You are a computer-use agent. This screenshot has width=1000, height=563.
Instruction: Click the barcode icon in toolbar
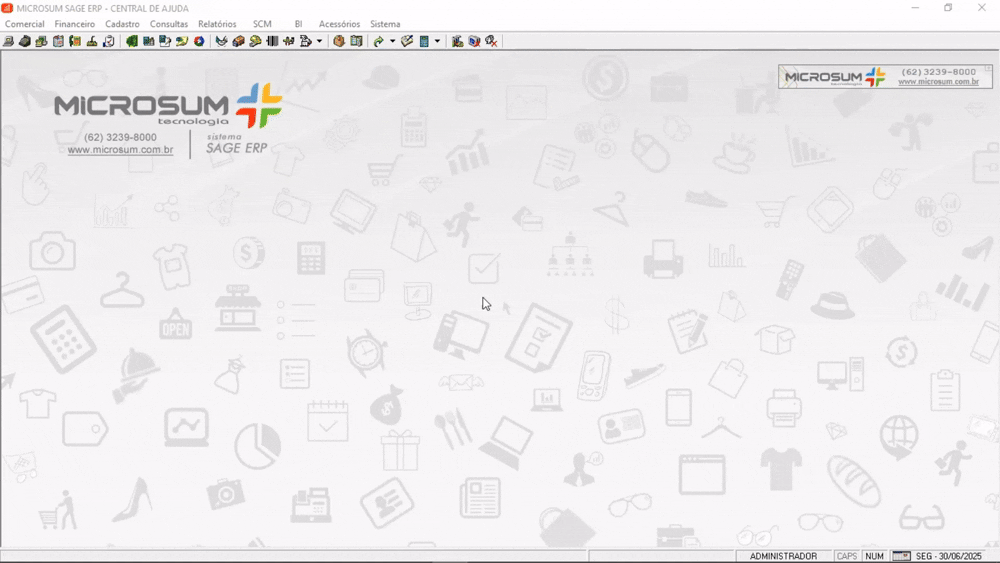(272, 41)
